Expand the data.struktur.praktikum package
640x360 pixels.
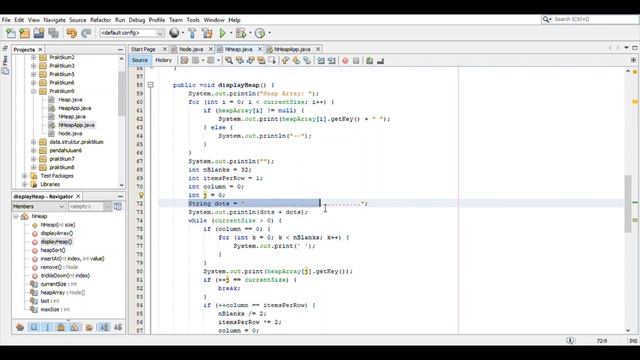tap(33, 142)
